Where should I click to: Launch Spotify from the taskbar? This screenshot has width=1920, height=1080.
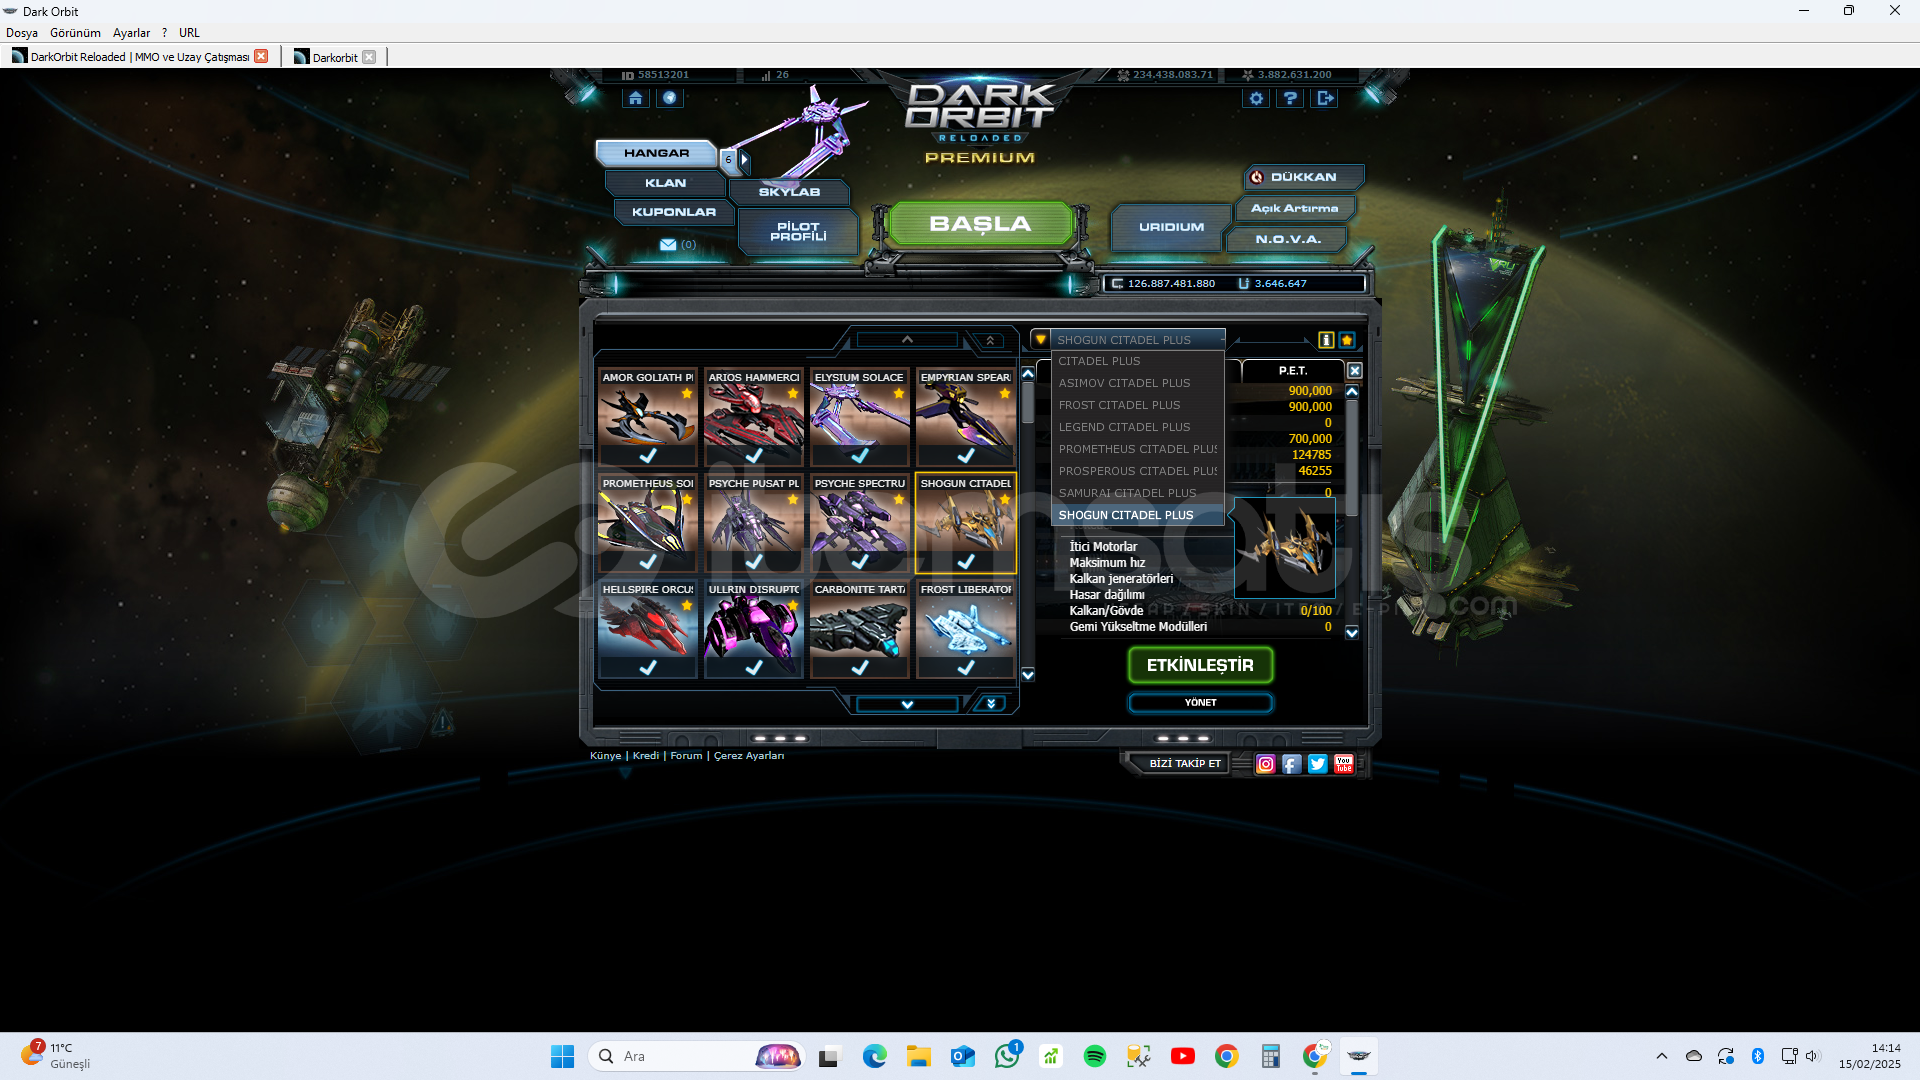click(1095, 1056)
